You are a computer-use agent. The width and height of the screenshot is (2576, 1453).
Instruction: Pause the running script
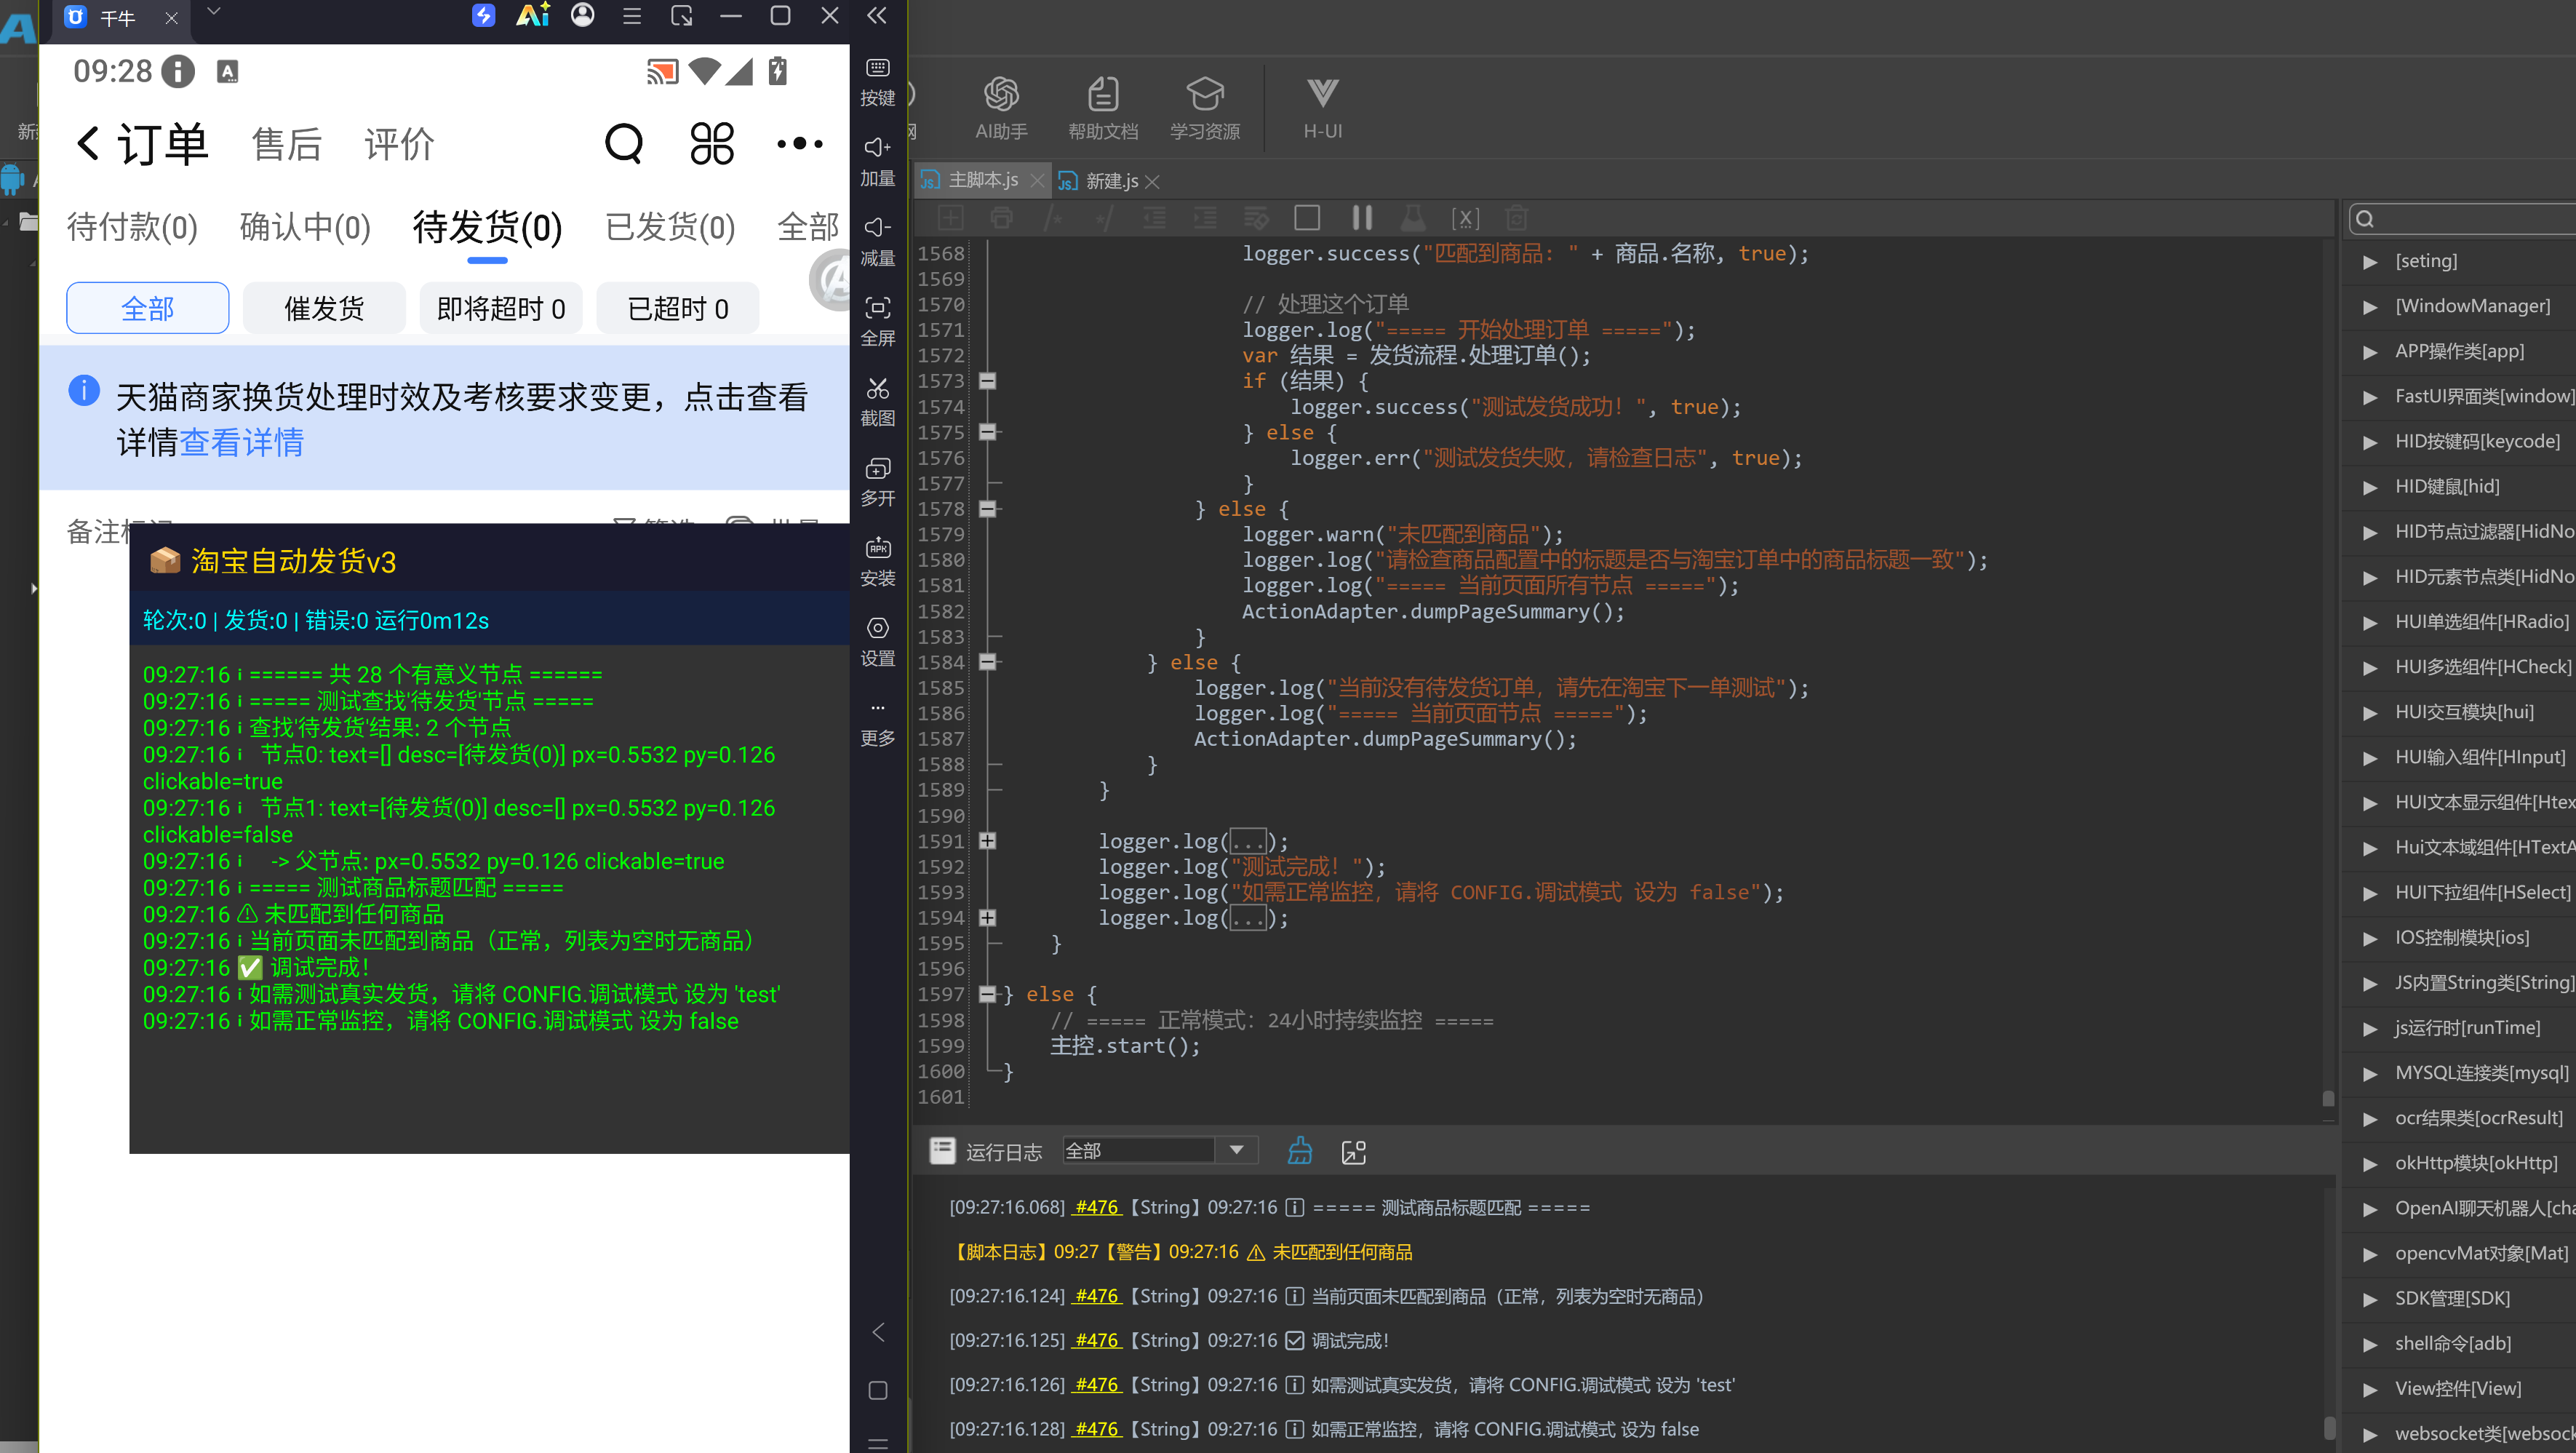tap(1361, 217)
